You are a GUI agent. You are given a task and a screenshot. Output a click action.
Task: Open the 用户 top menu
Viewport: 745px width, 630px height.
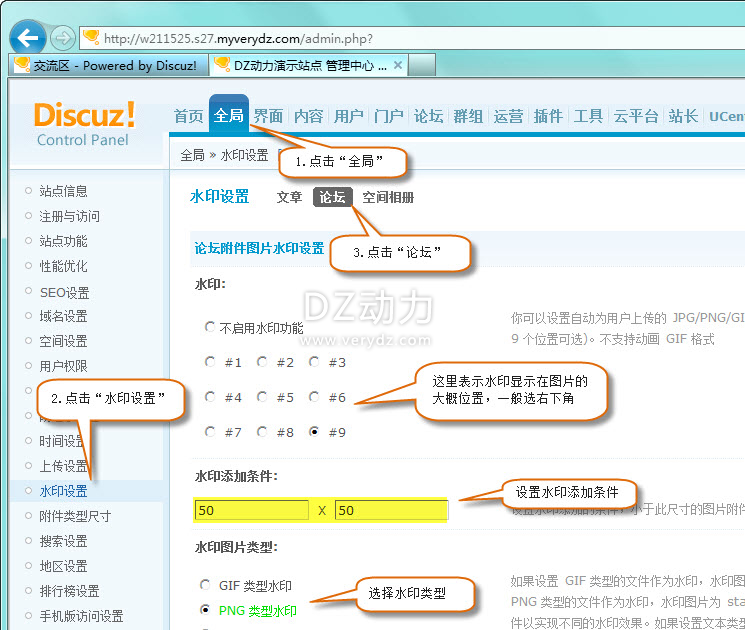pos(348,116)
